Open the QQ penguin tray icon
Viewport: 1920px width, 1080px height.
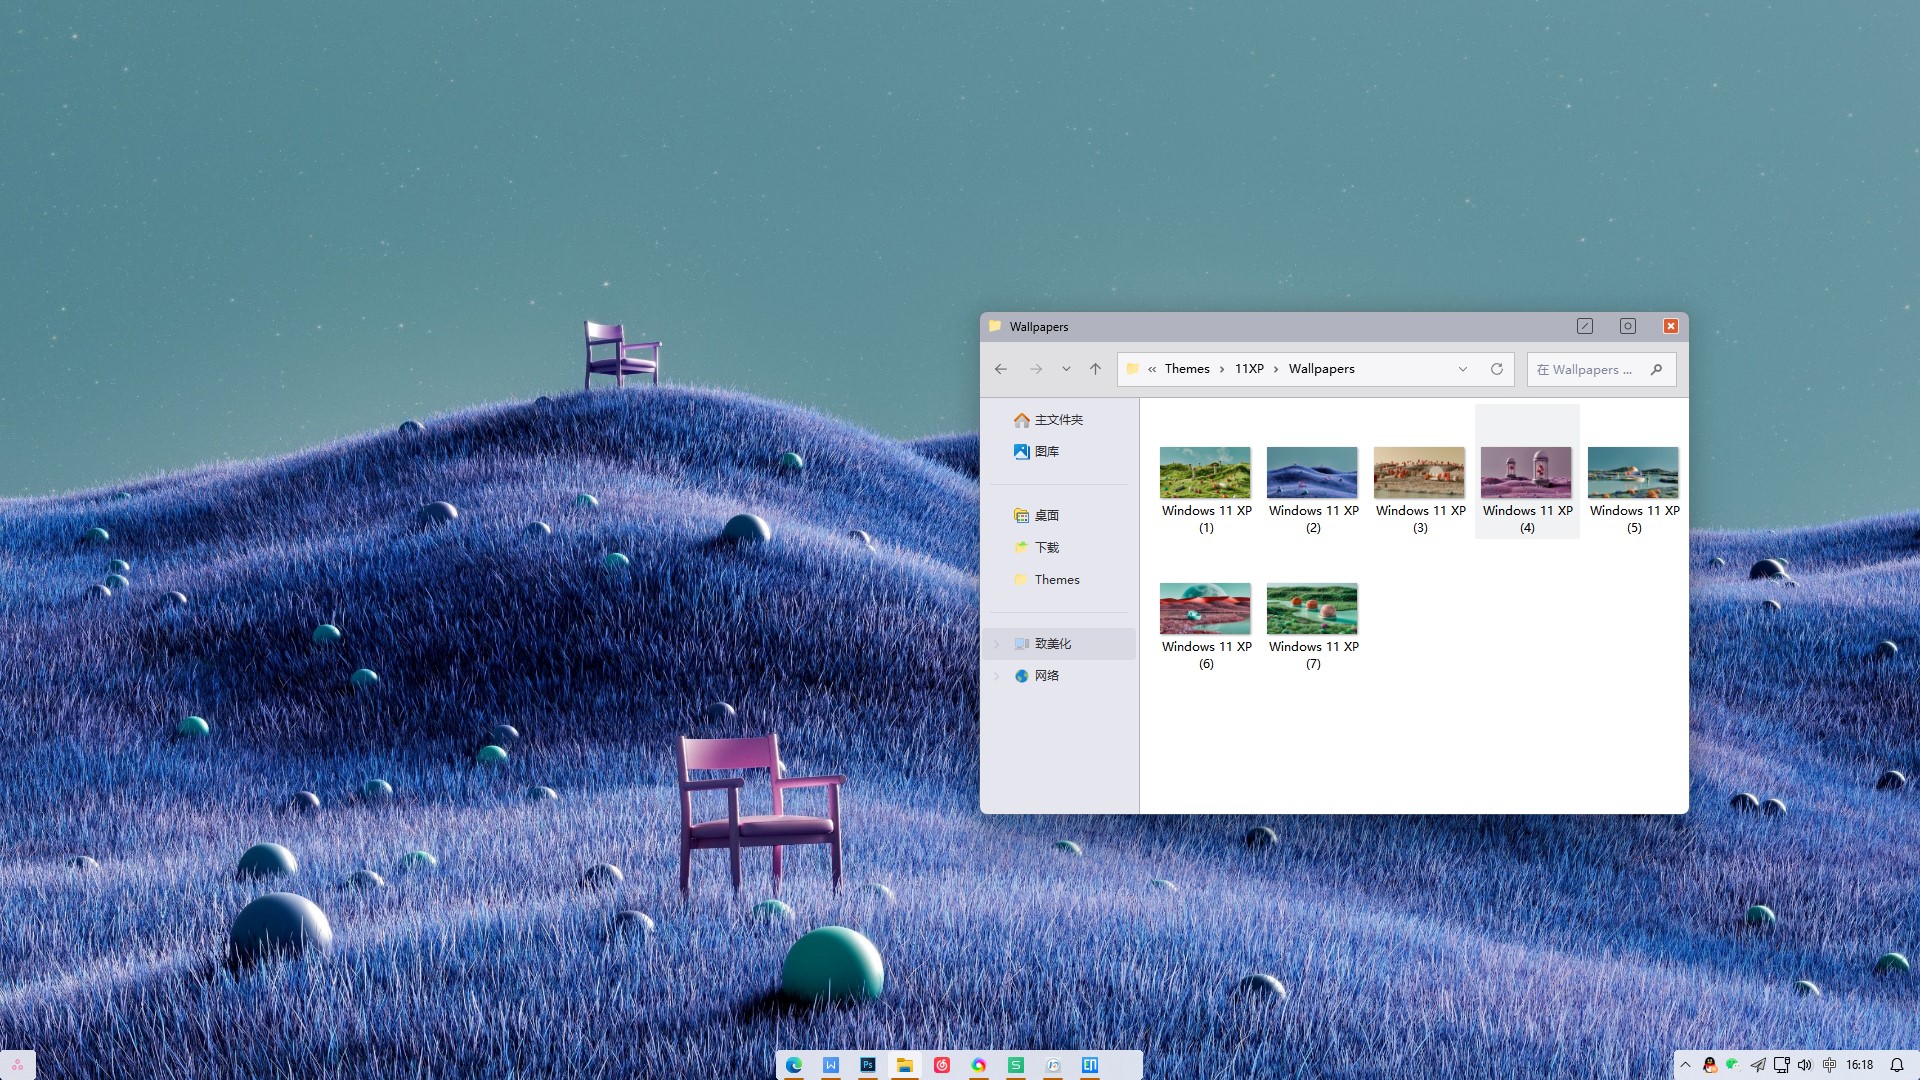[1710, 1065]
